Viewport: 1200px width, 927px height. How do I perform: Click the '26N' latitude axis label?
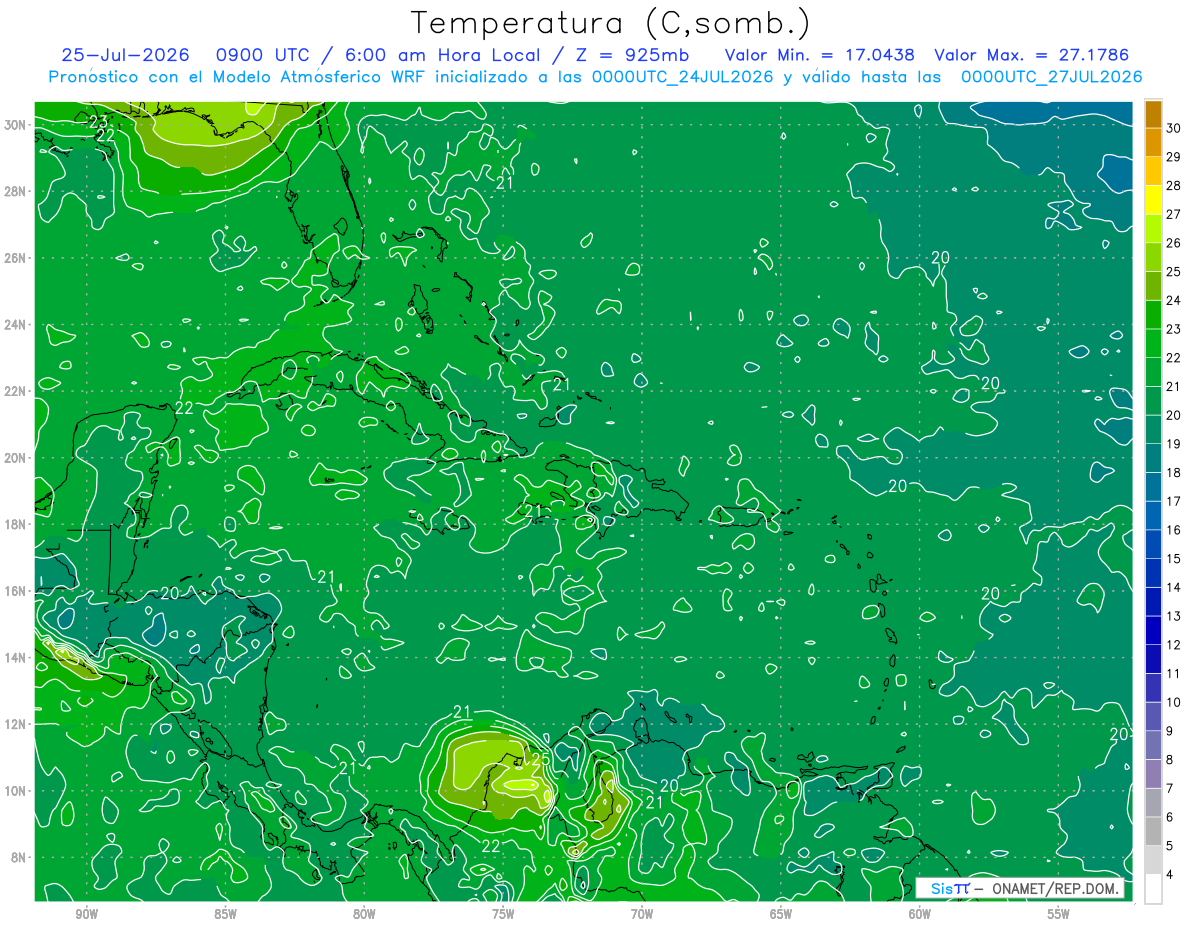(x=15, y=258)
